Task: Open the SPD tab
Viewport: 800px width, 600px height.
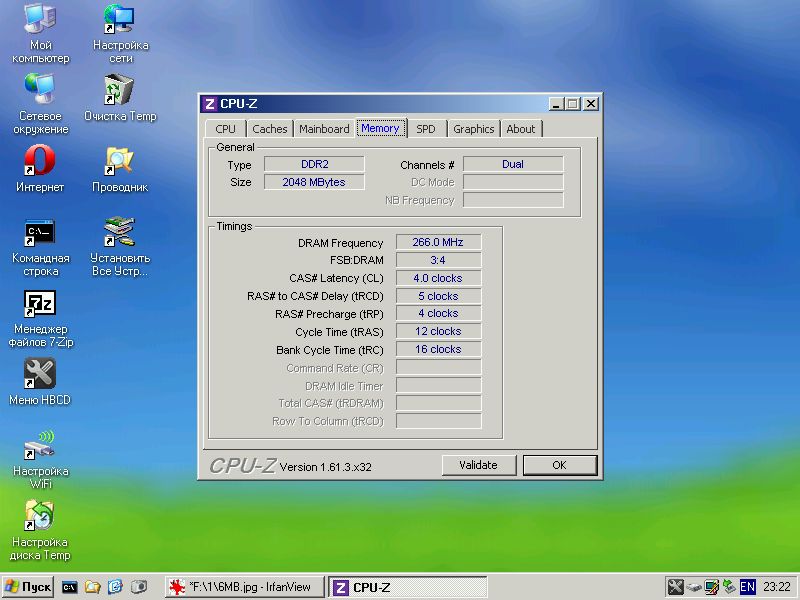Action: (426, 129)
